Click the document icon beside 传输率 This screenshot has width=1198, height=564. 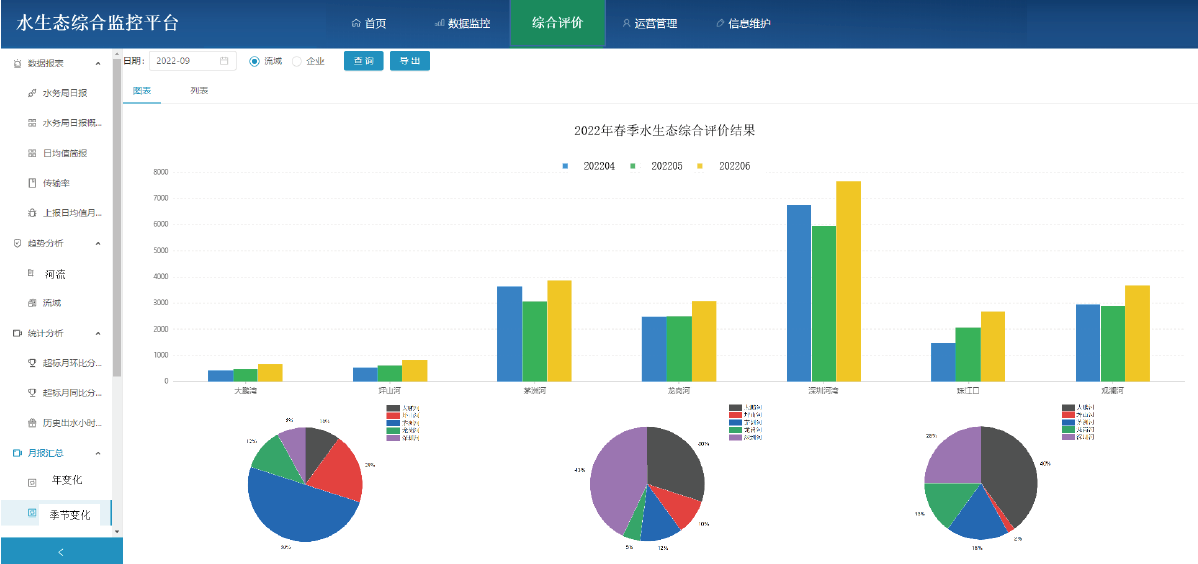[32, 183]
